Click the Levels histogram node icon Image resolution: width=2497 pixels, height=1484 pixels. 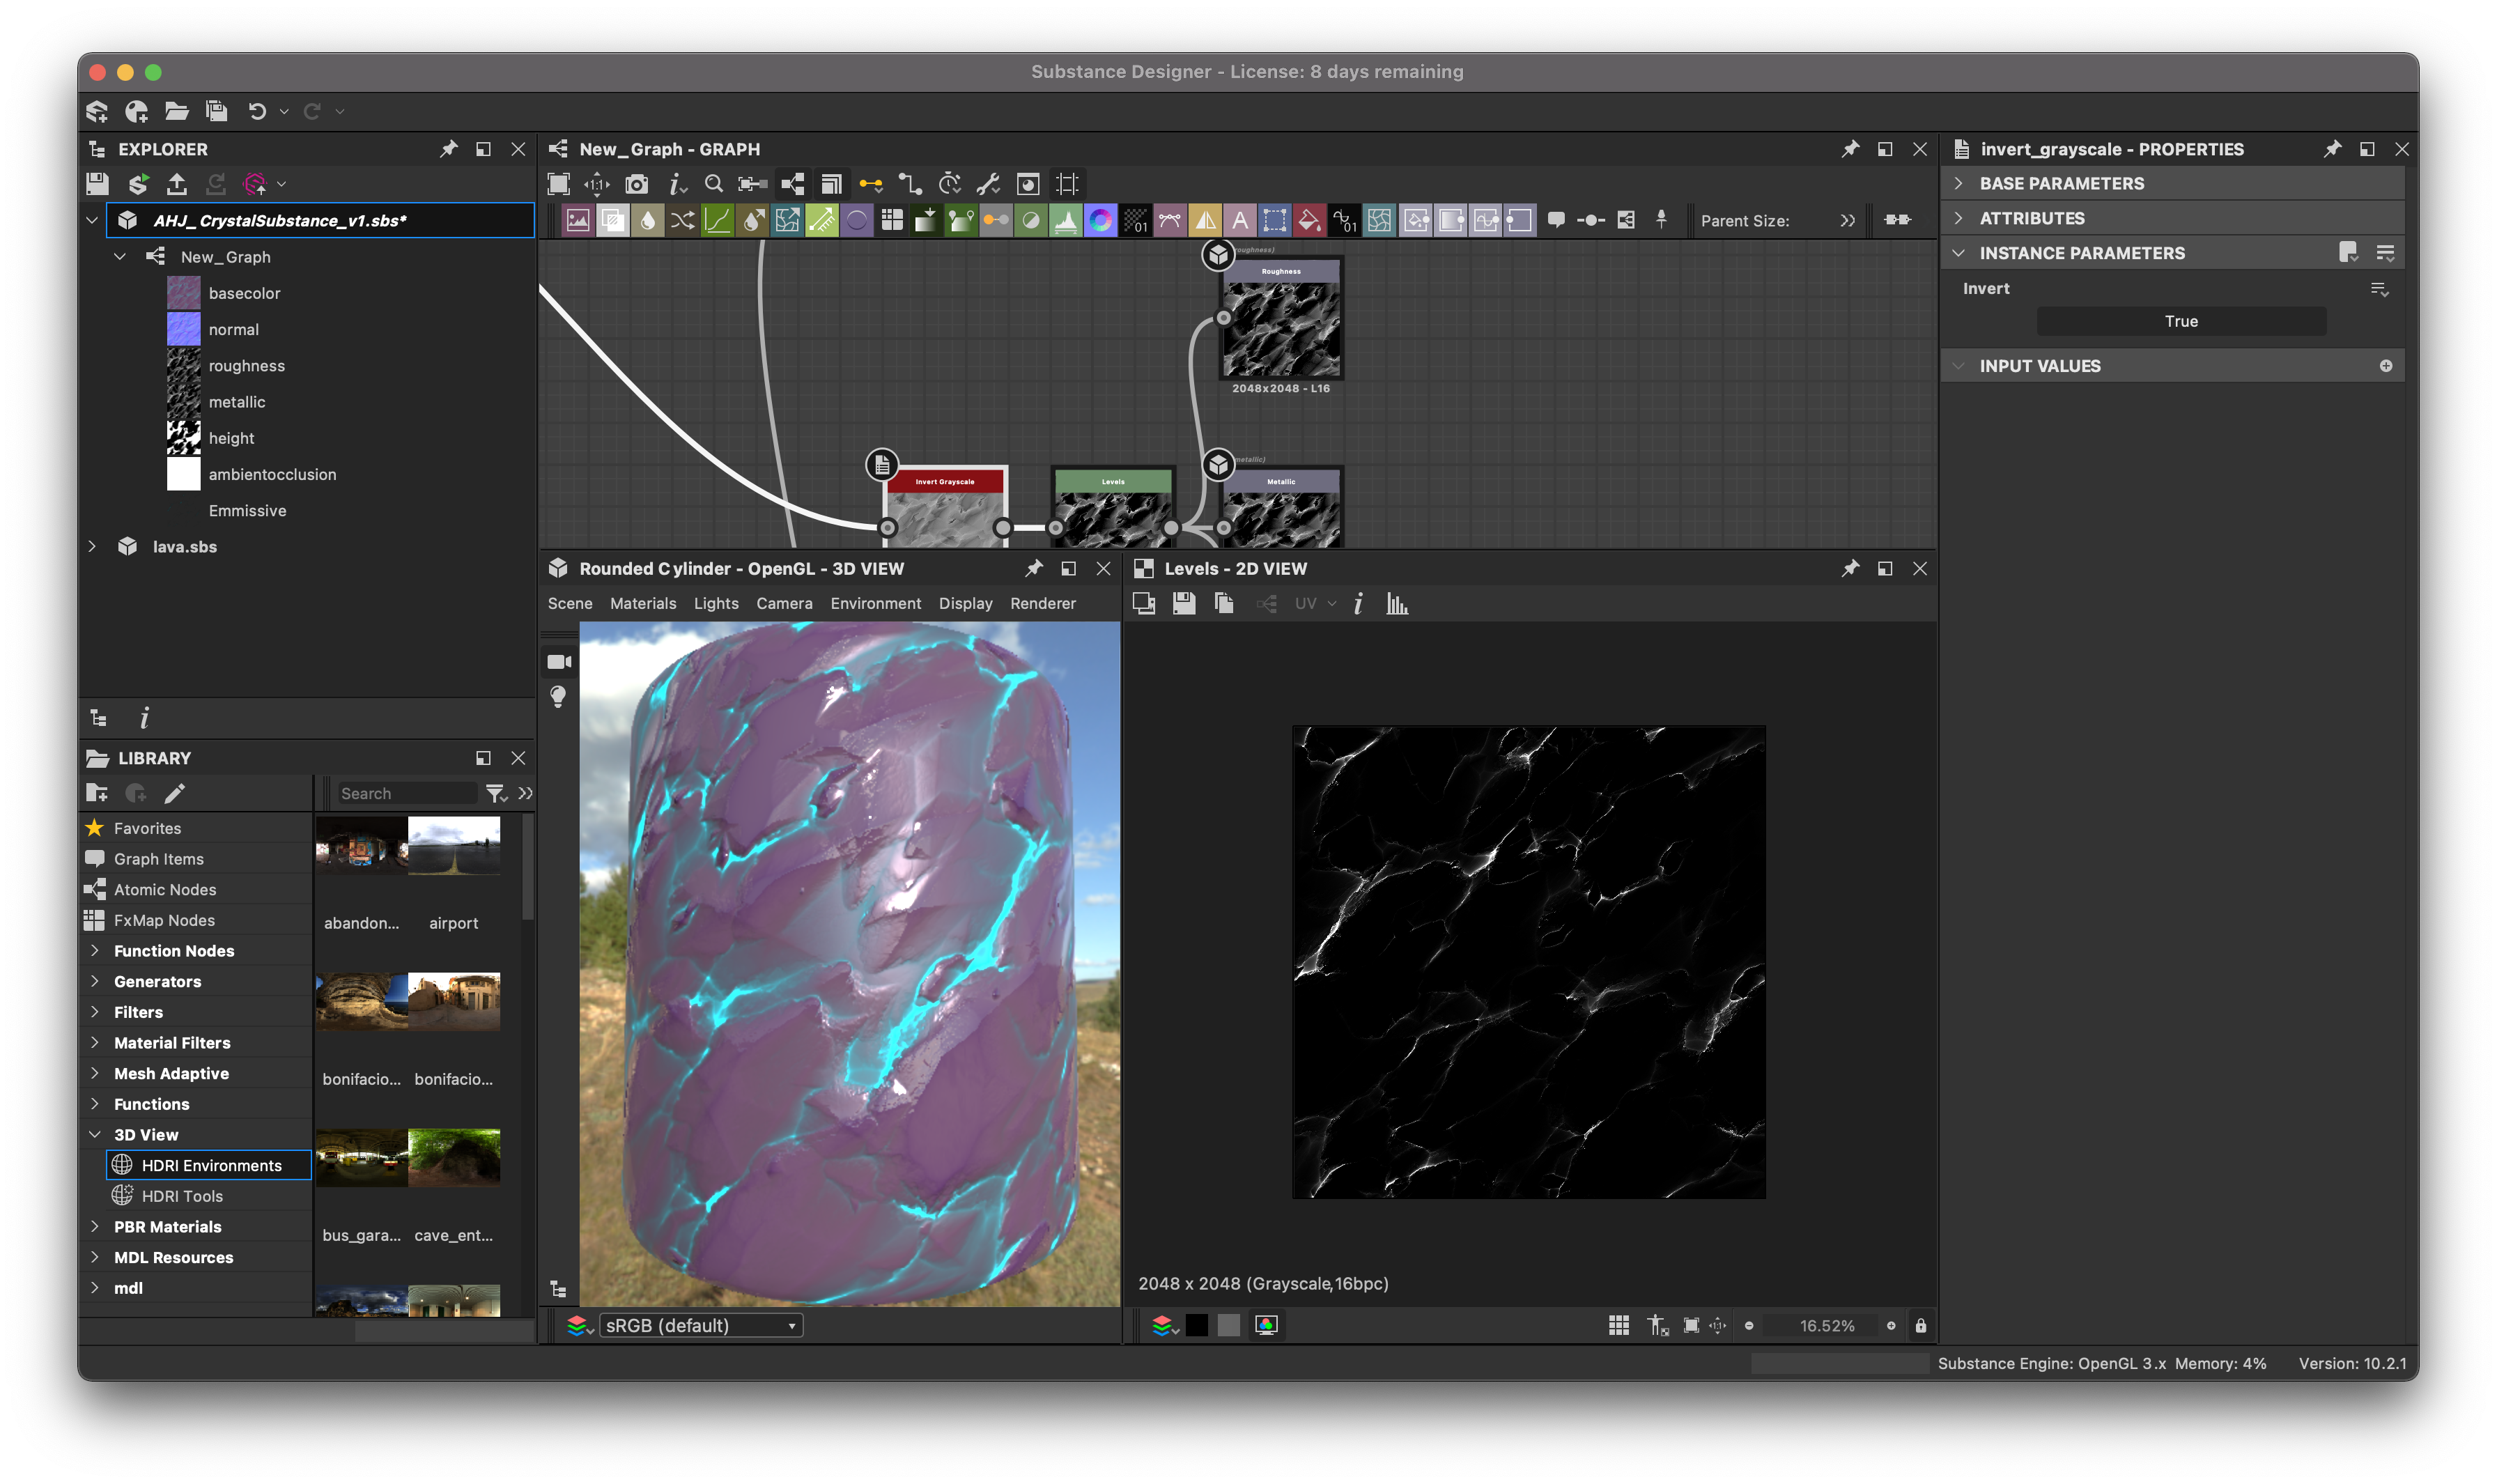(x=1066, y=220)
